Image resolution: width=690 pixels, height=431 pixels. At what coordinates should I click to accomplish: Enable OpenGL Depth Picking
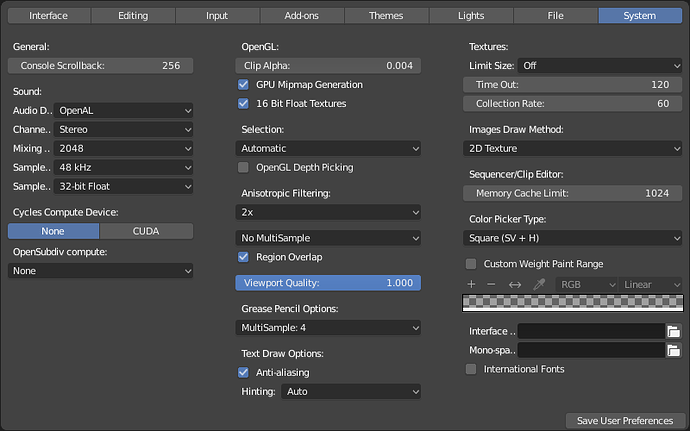(x=243, y=167)
